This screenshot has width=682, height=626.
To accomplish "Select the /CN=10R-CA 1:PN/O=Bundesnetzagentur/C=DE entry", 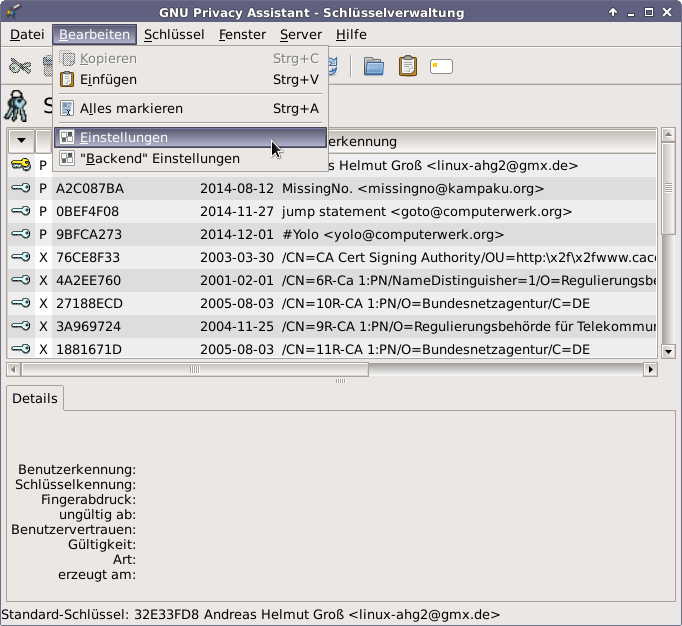I will pyautogui.click(x=436, y=304).
